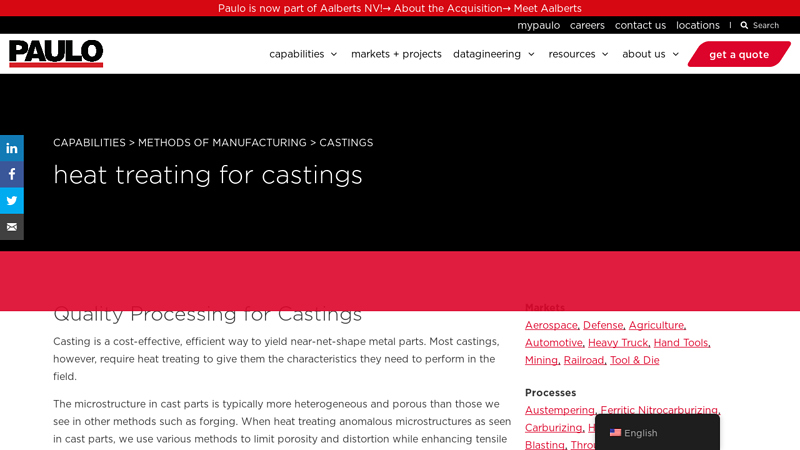The width and height of the screenshot is (800, 450).
Task: Click About the Acquisition banner link
Action: tap(447, 8)
